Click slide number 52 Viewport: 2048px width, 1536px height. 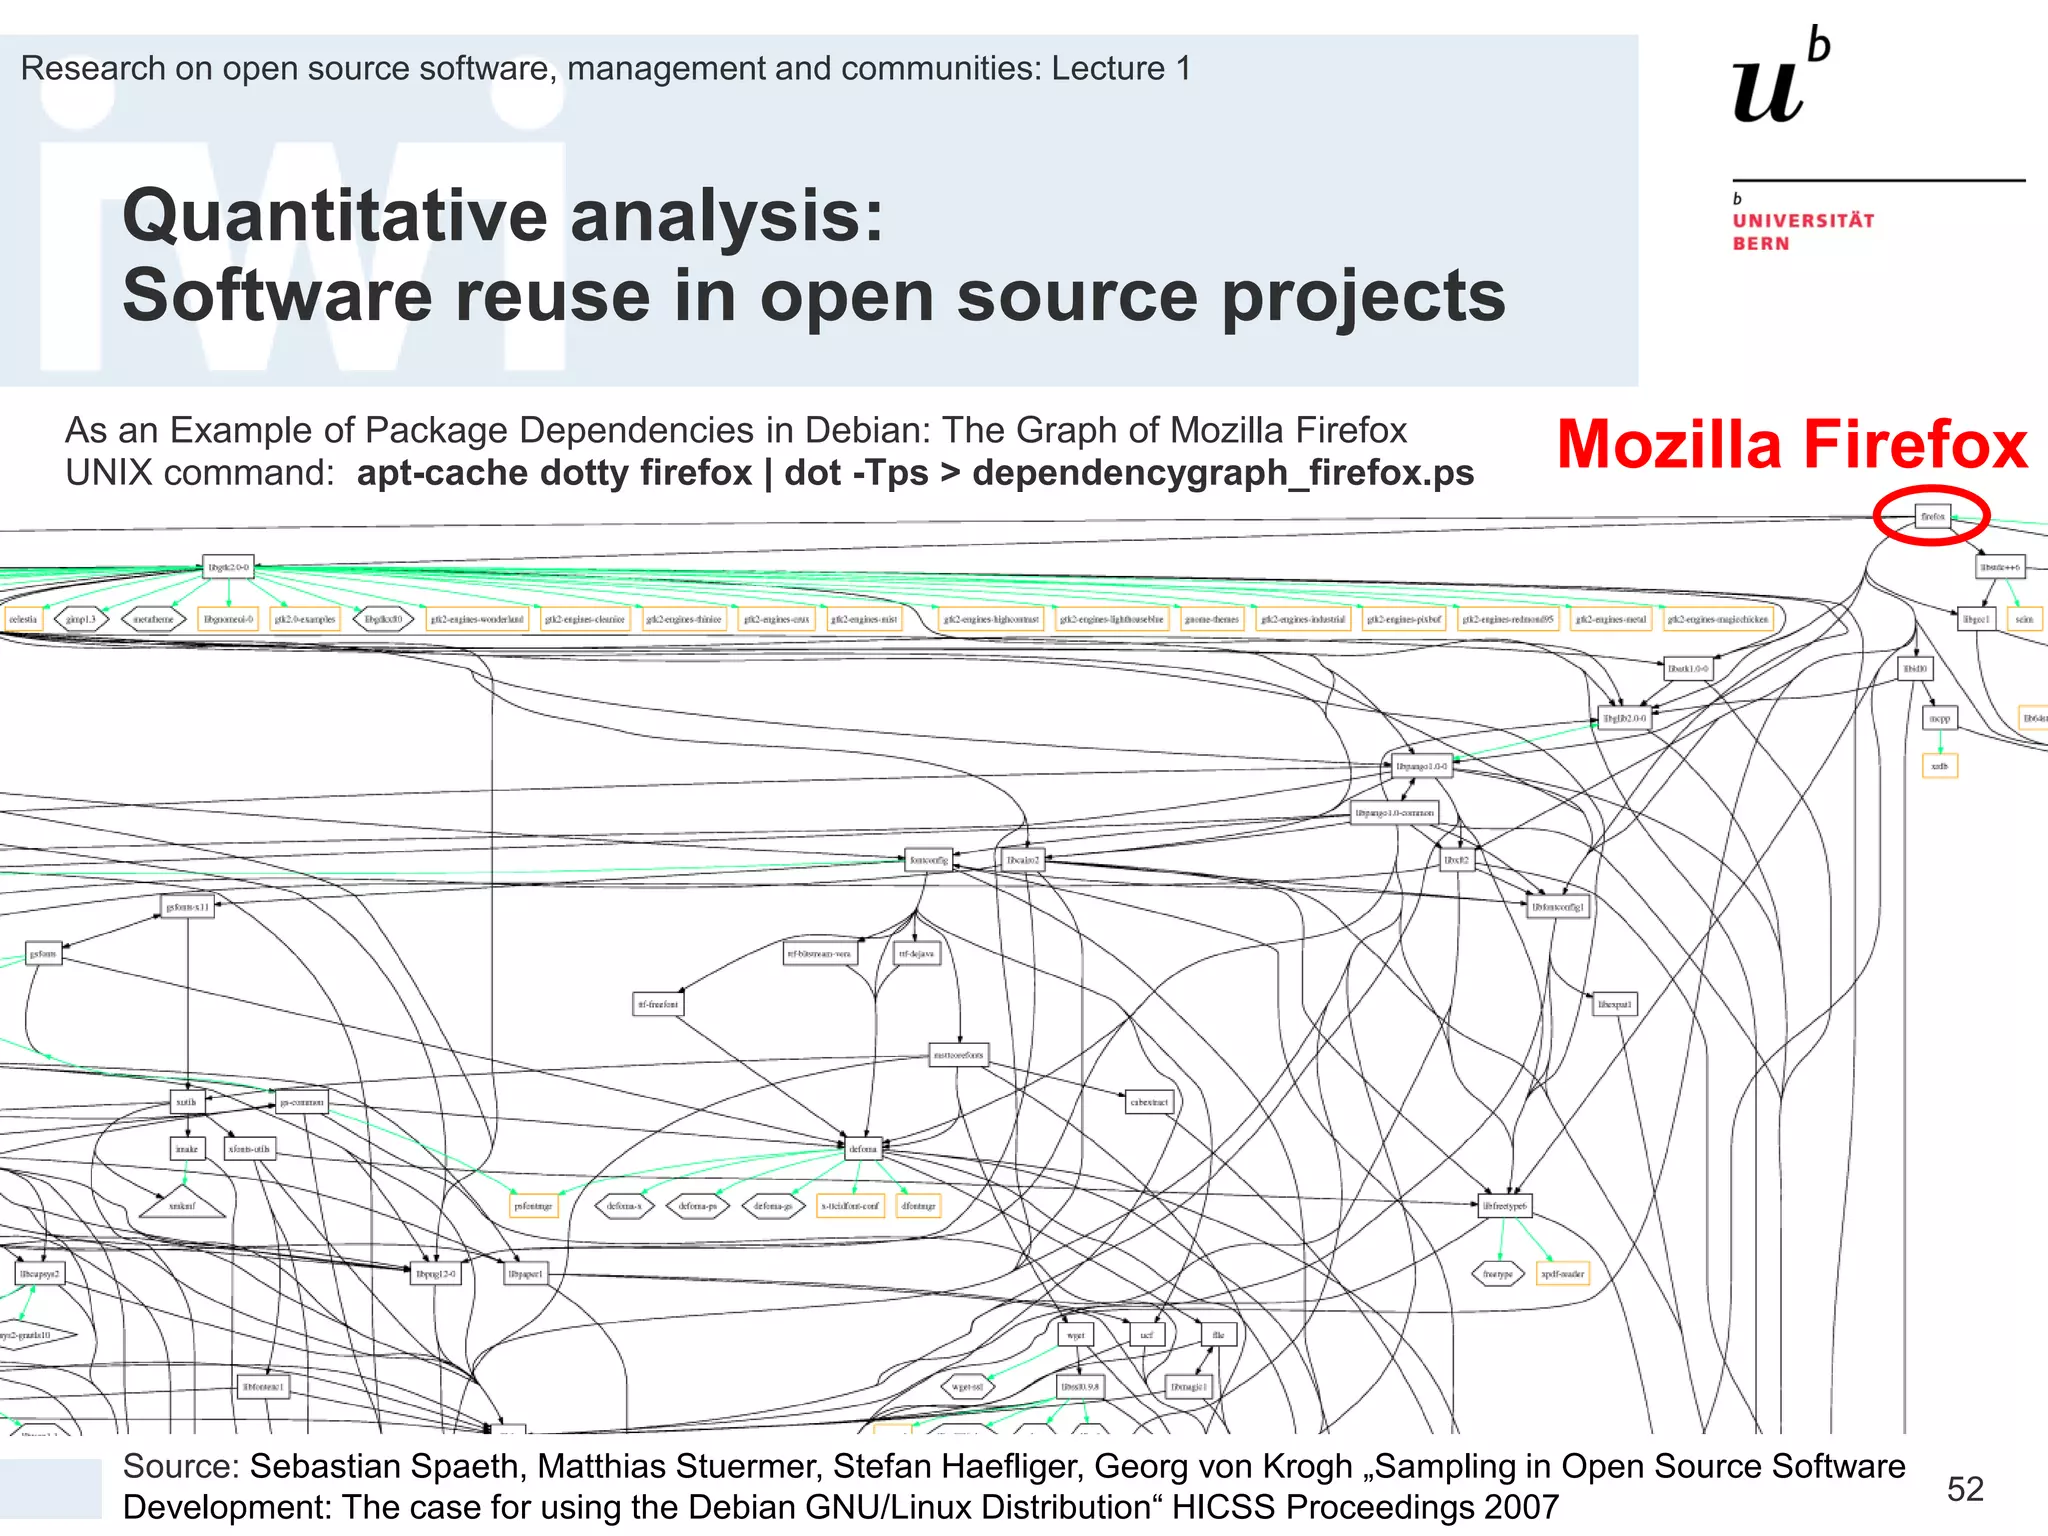pos(1964,1489)
